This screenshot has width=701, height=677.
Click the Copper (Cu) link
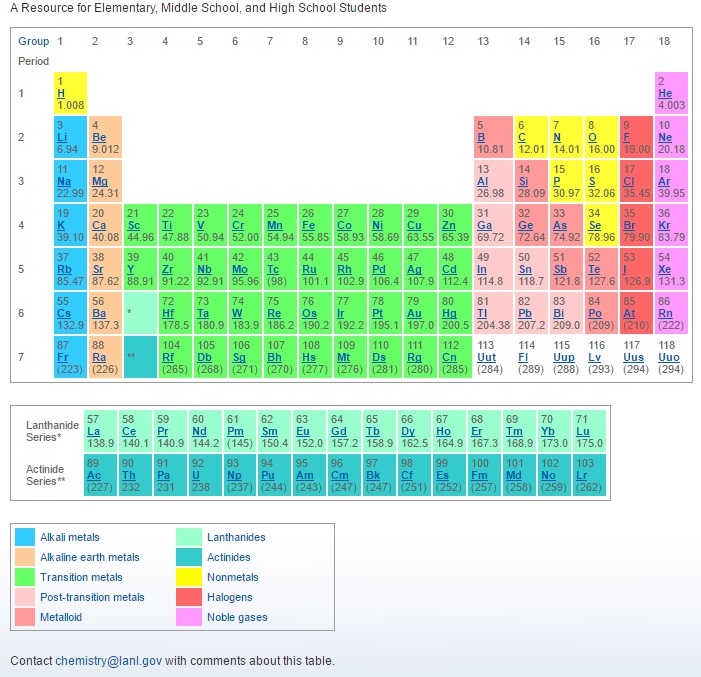pyautogui.click(x=414, y=225)
